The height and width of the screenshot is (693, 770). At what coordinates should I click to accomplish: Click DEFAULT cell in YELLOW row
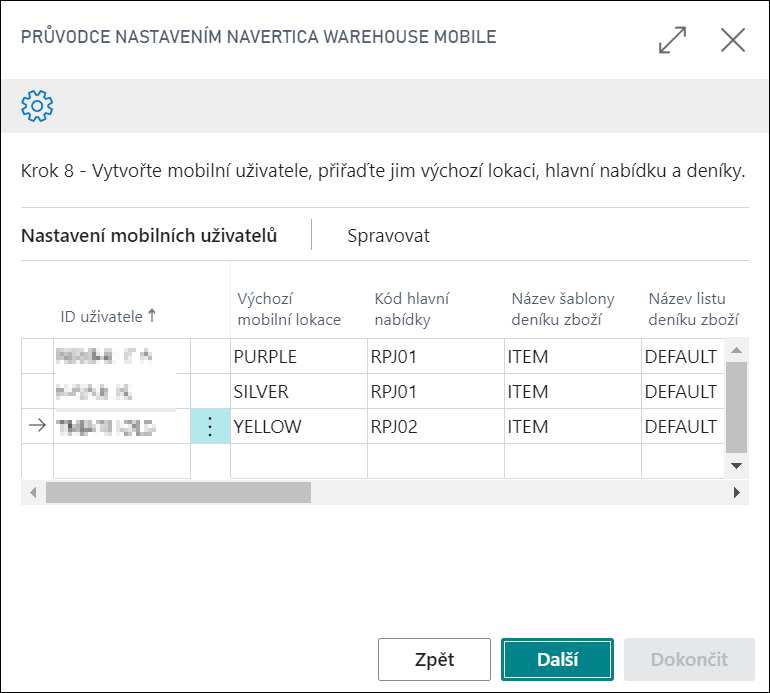683,426
